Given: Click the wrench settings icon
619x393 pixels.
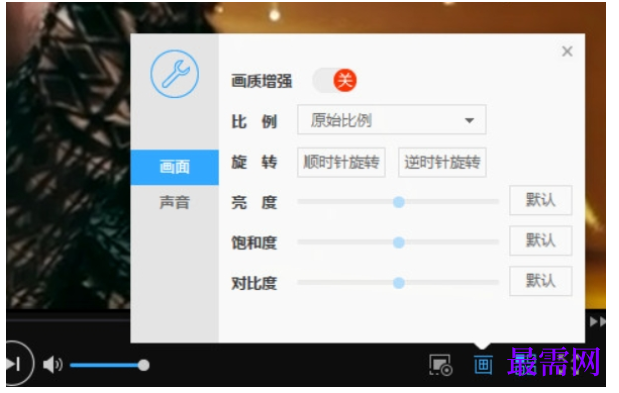Looking at the screenshot, I should click(x=174, y=74).
